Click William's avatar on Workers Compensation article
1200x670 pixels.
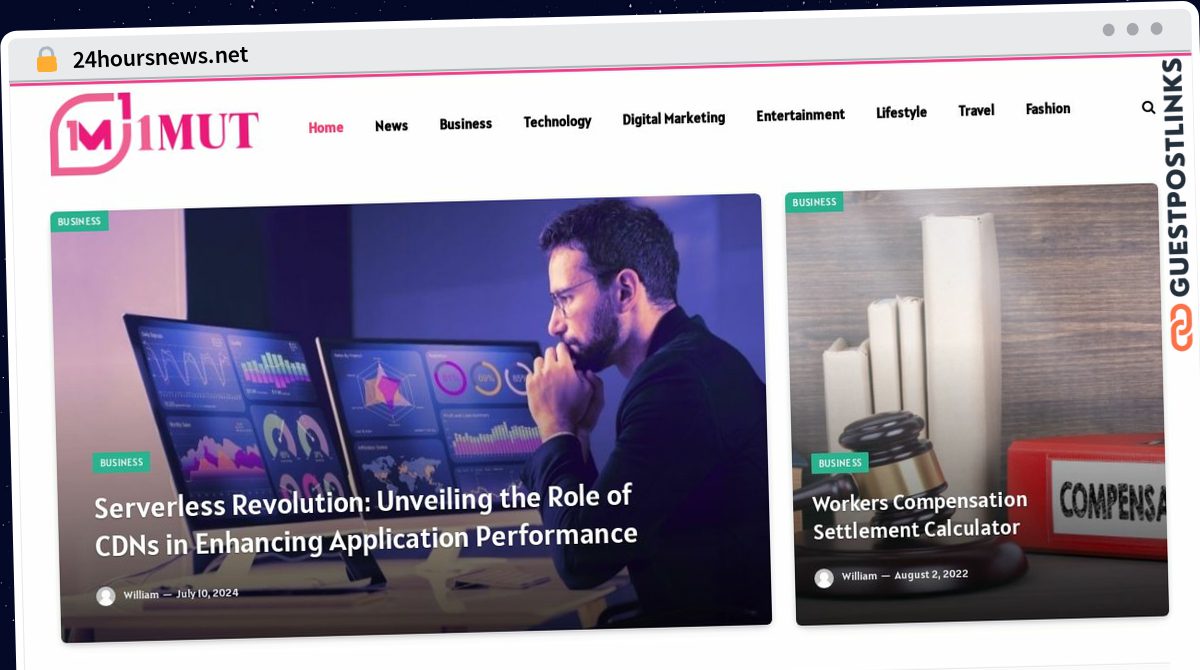[x=824, y=578]
